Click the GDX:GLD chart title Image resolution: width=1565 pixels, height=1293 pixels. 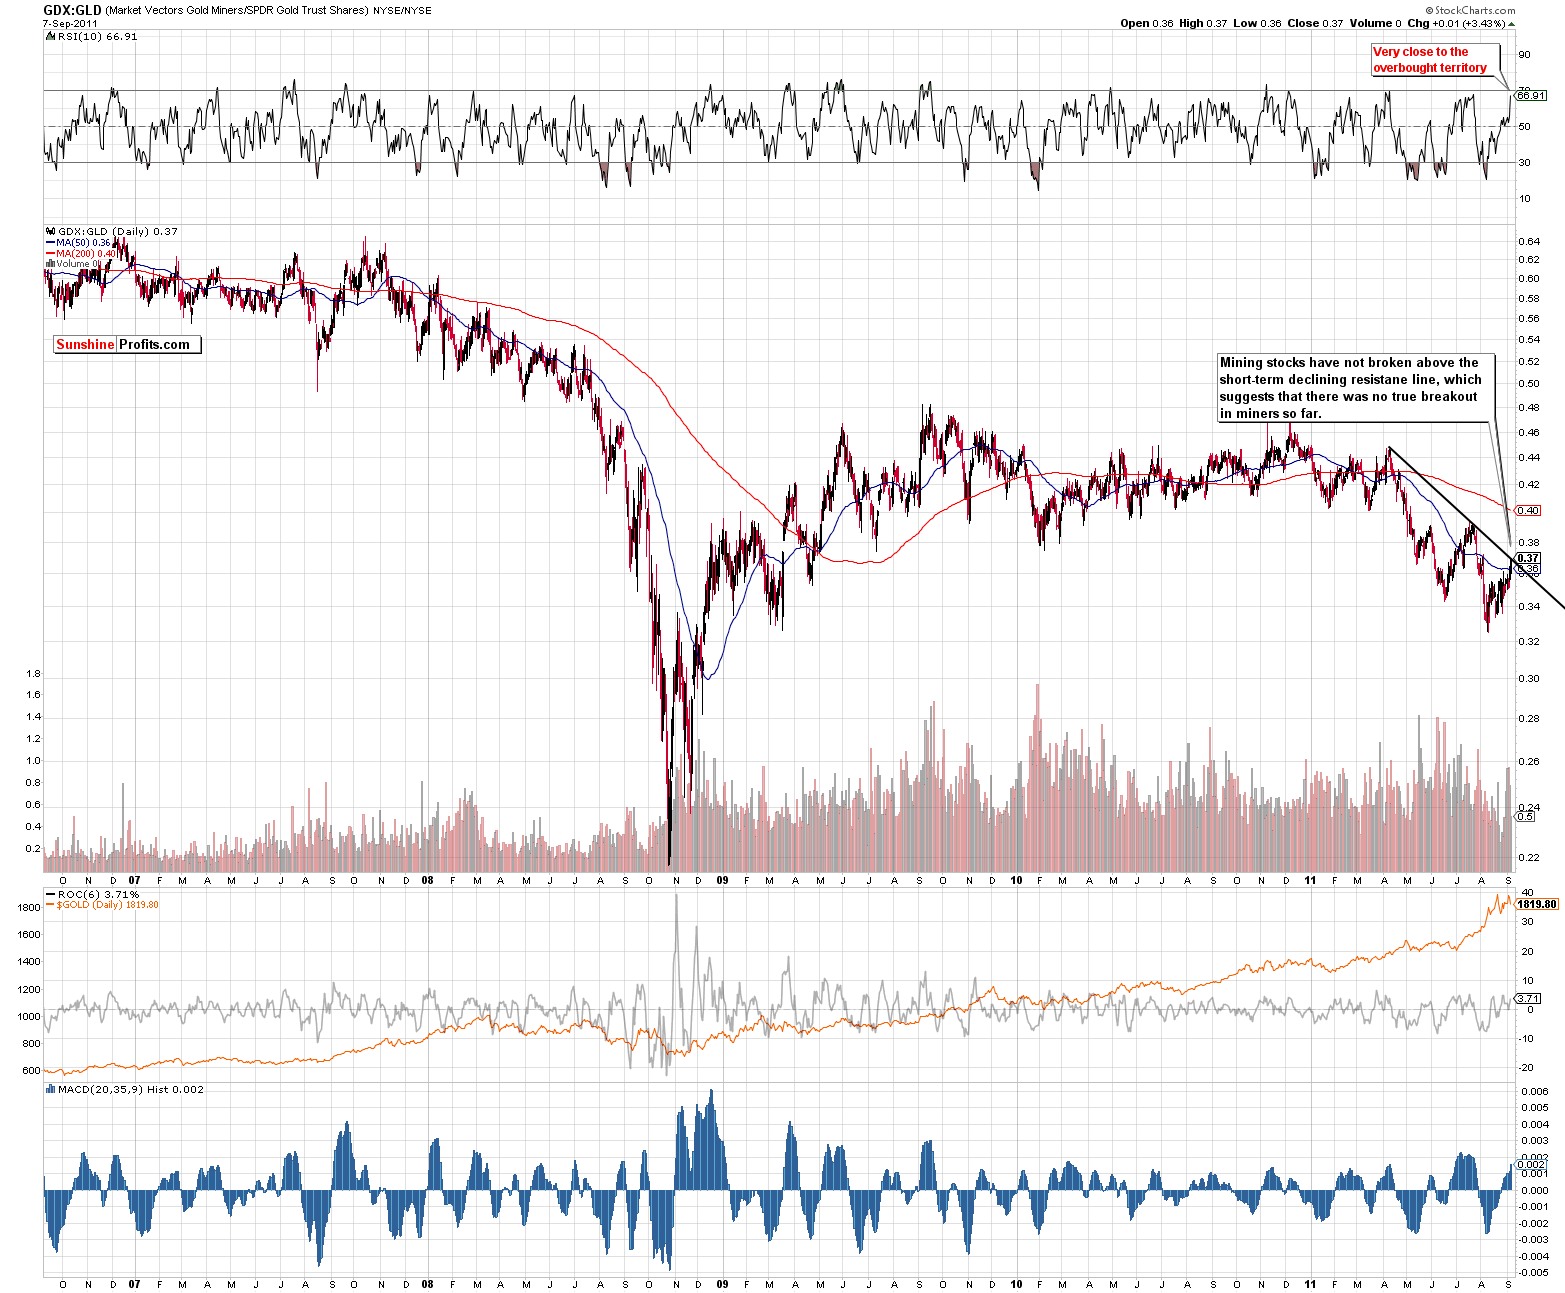click(x=72, y=10)
